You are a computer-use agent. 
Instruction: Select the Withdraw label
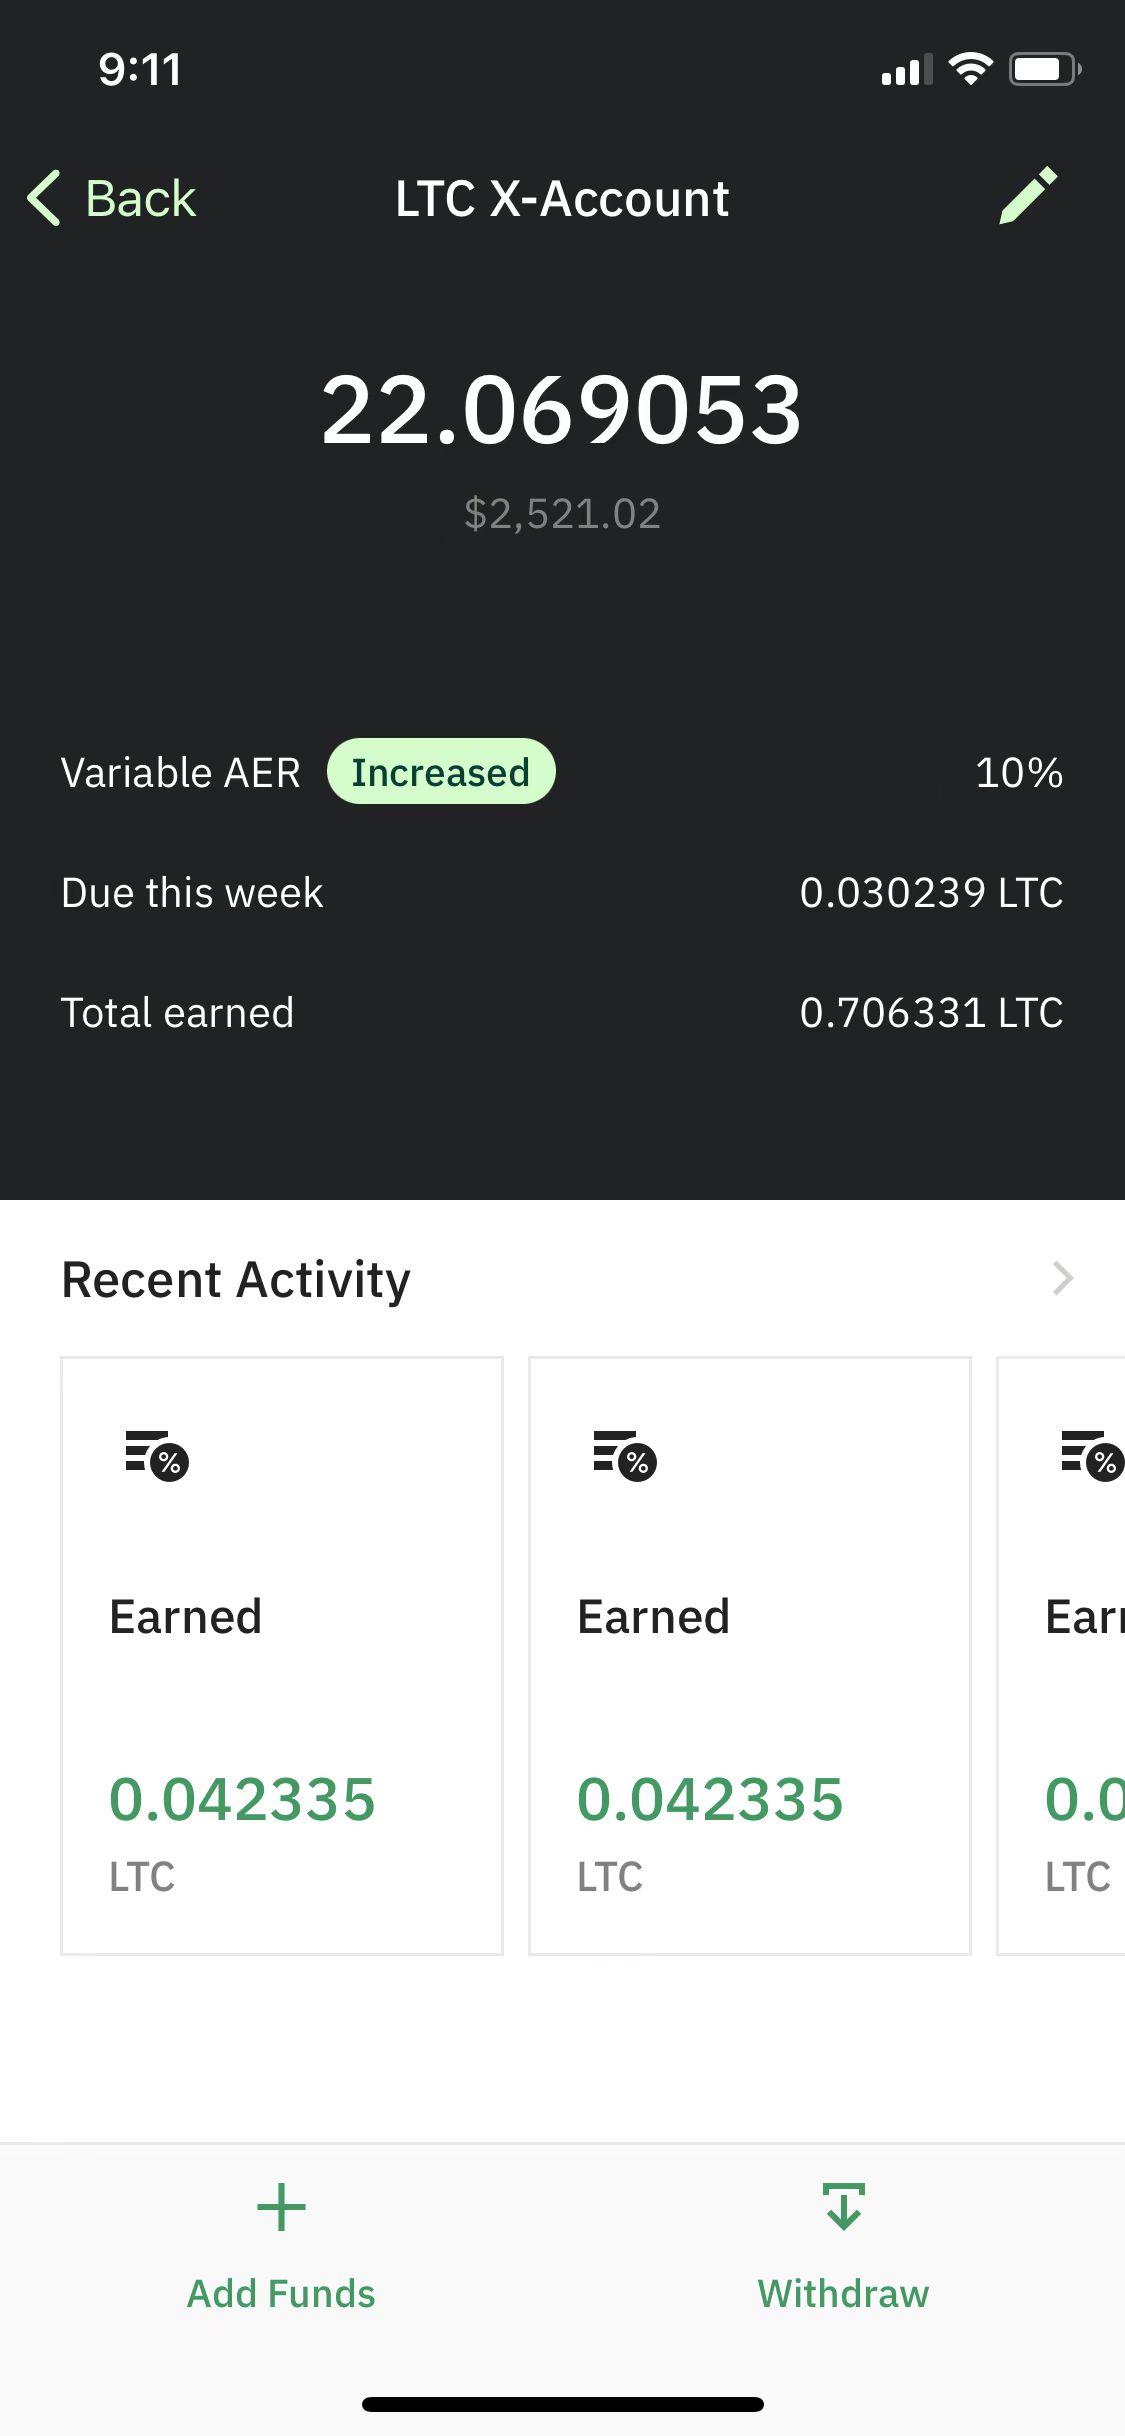[x=843, y=2293]
